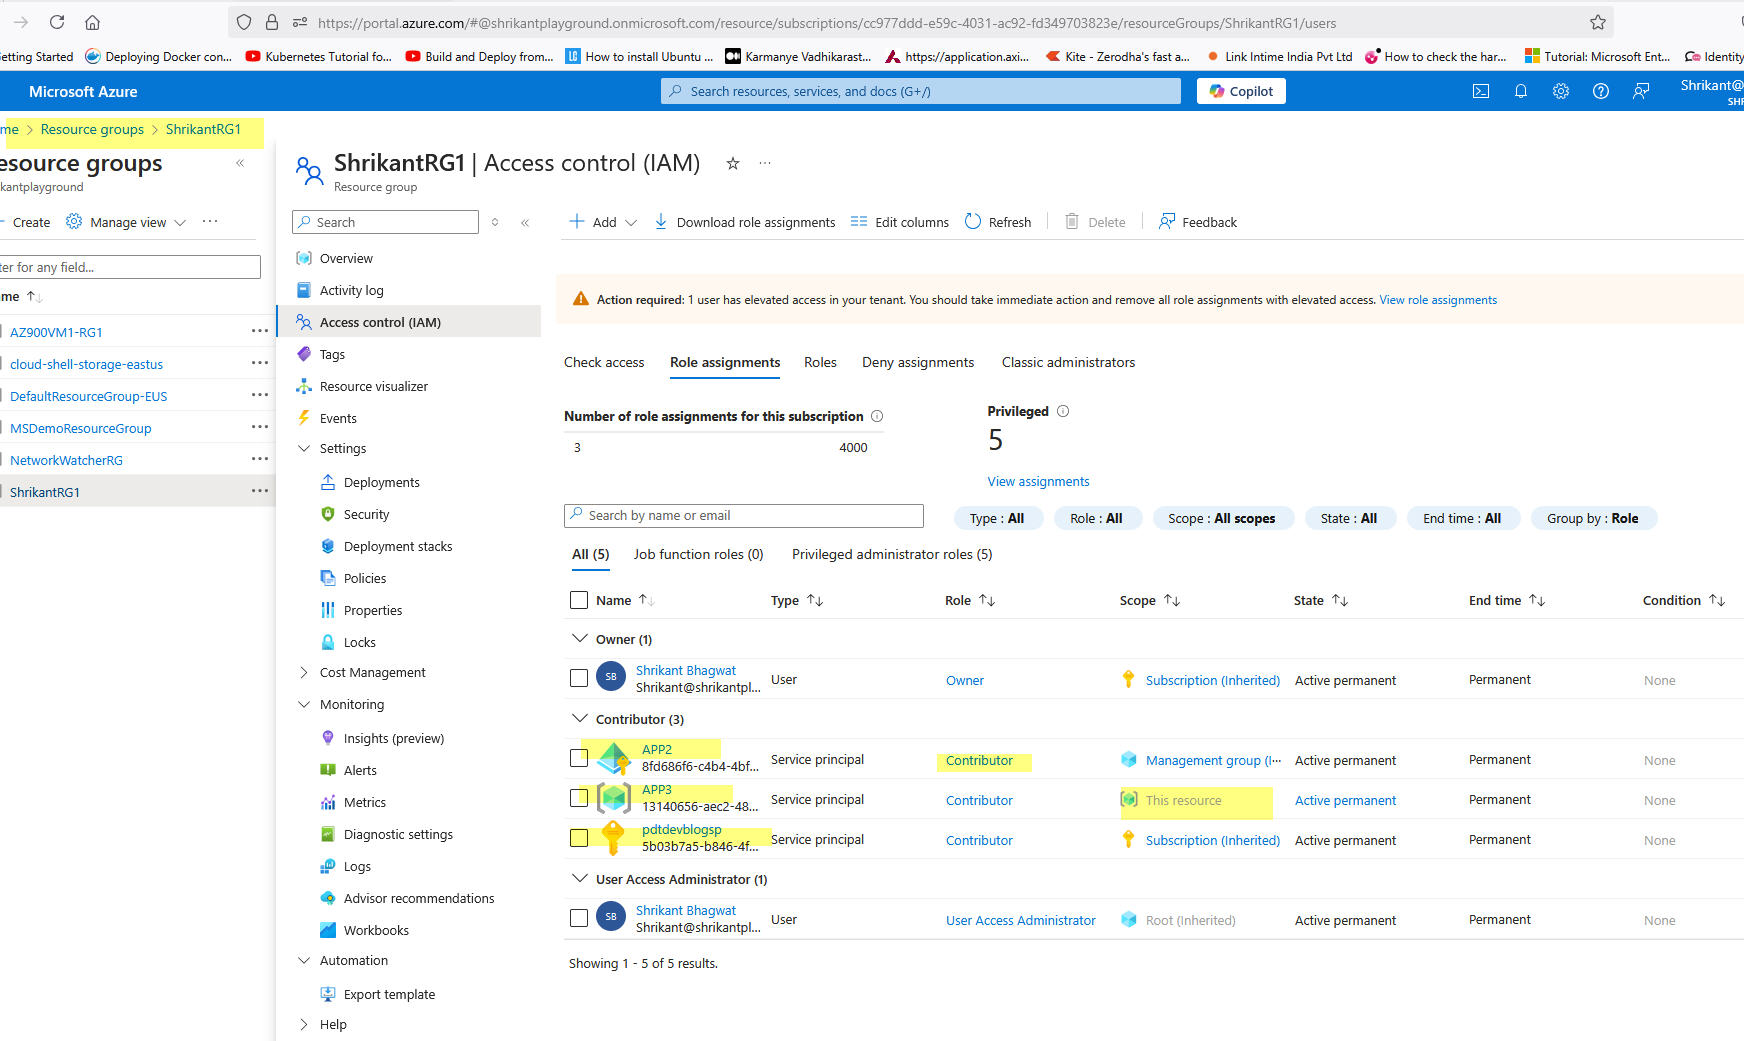Screen dimensions: 1744x1041
Task: Show Privileged administrator roles (5) tab
Action: click(x=892, y=554)
